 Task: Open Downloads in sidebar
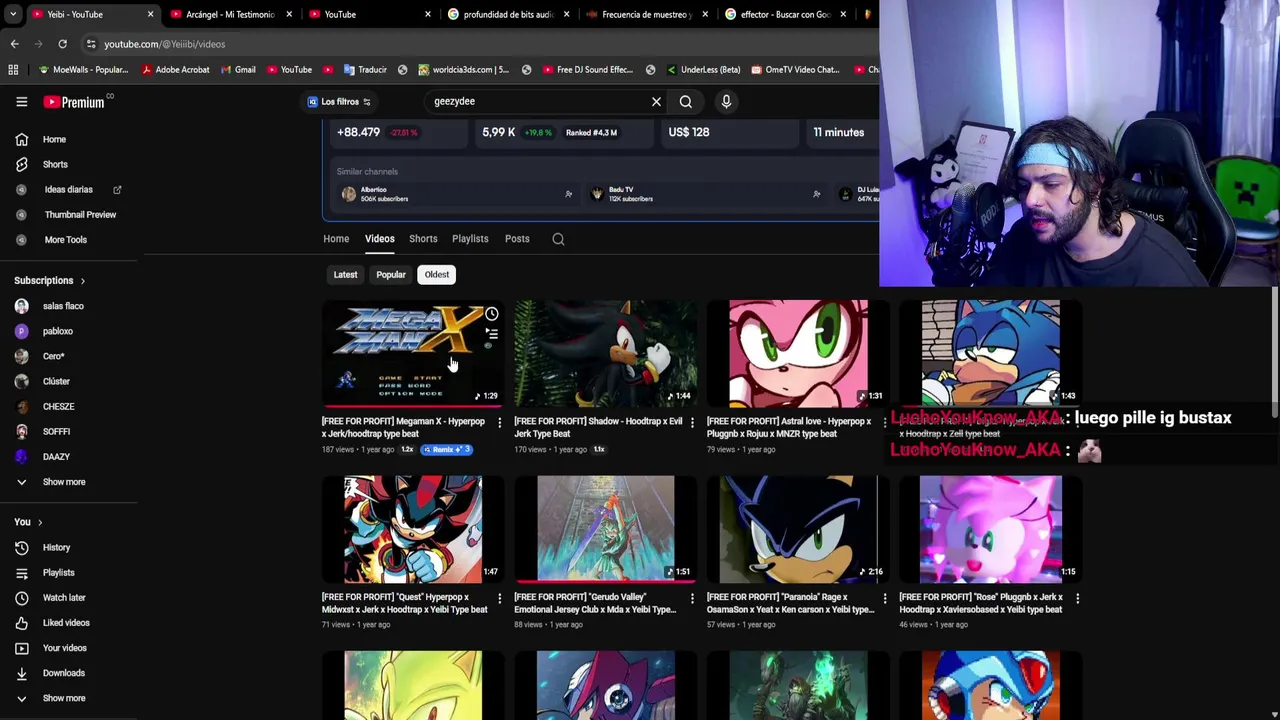pyautogui.click(x=63, y=673)
